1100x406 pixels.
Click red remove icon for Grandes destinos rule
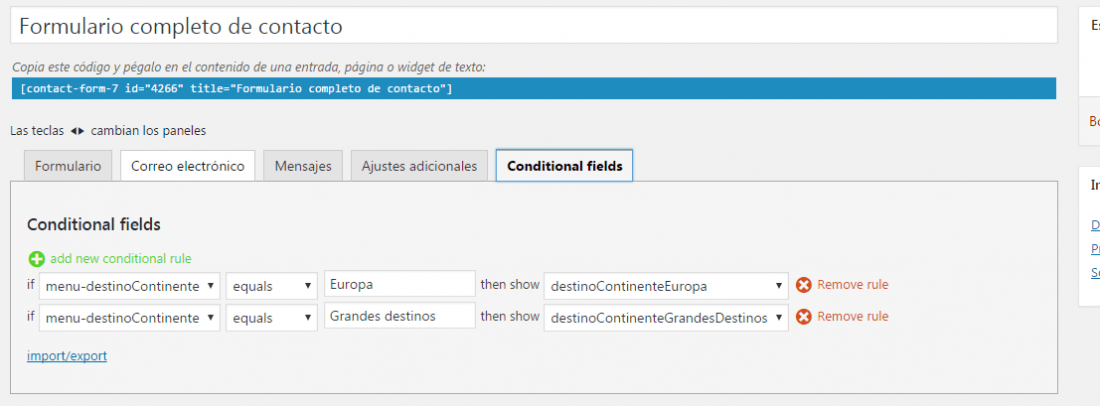[803, 317]
